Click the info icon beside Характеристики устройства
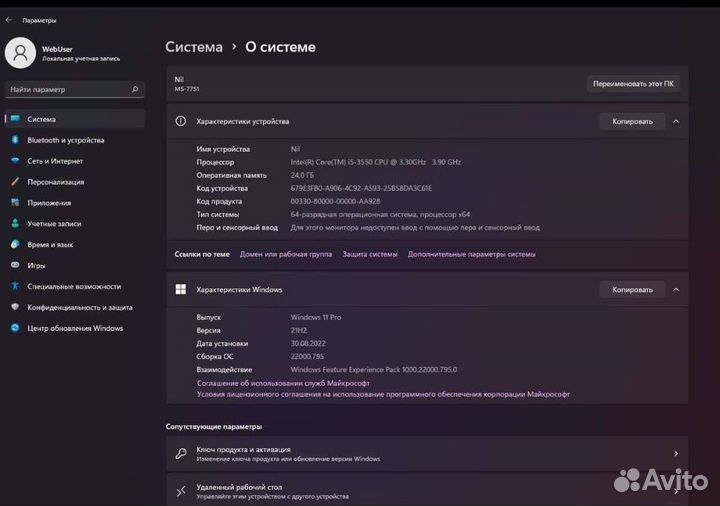Screen dimensions: 720x506 coord(181,121)
